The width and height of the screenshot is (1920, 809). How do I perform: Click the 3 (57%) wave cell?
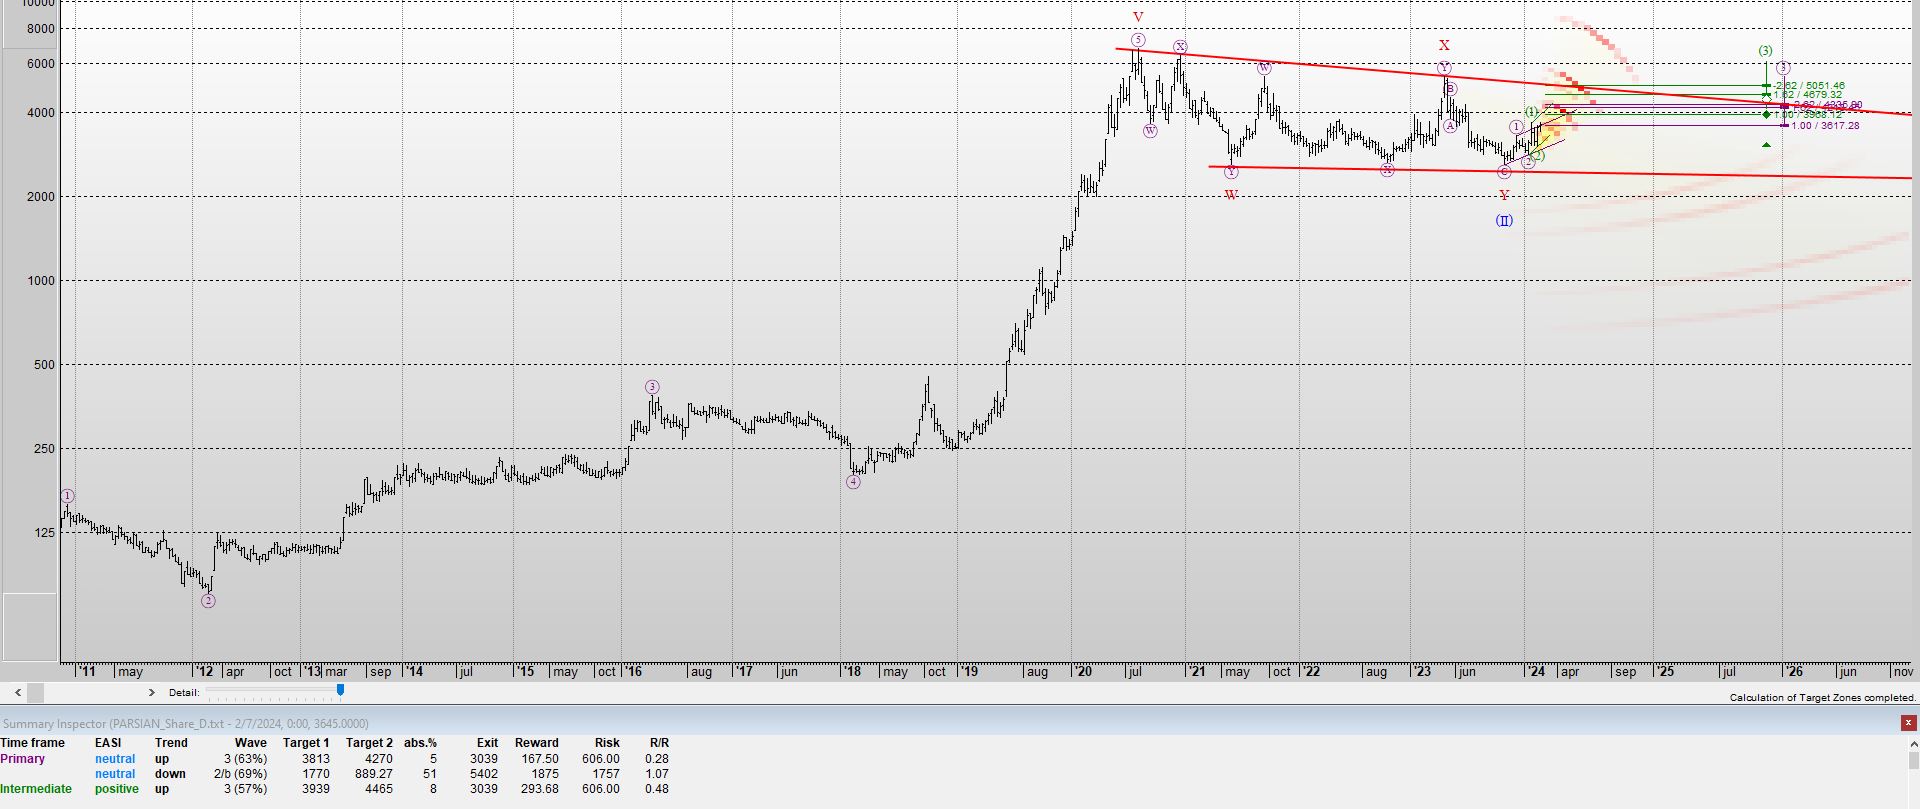pos(244,789)
